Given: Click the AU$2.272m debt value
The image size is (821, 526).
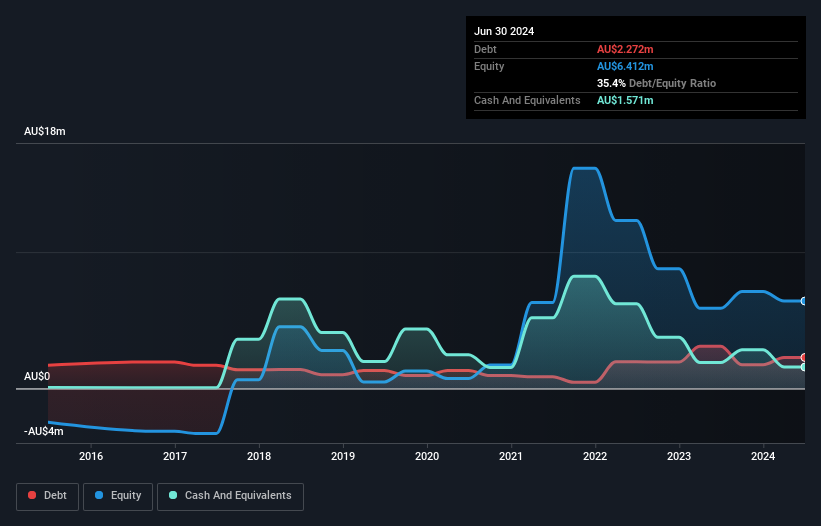Looking at the screenshot, I should pos(625,49).
